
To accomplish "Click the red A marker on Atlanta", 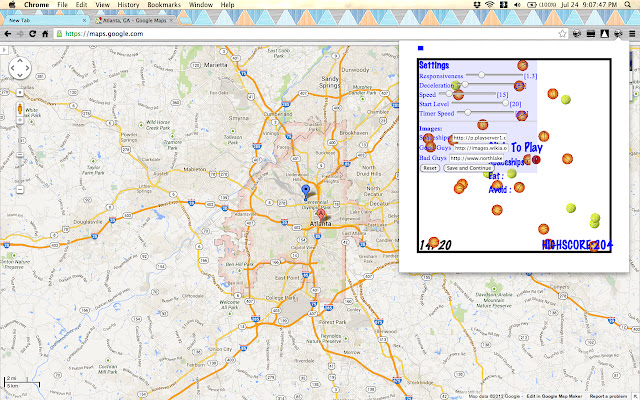I will point(321,214).
